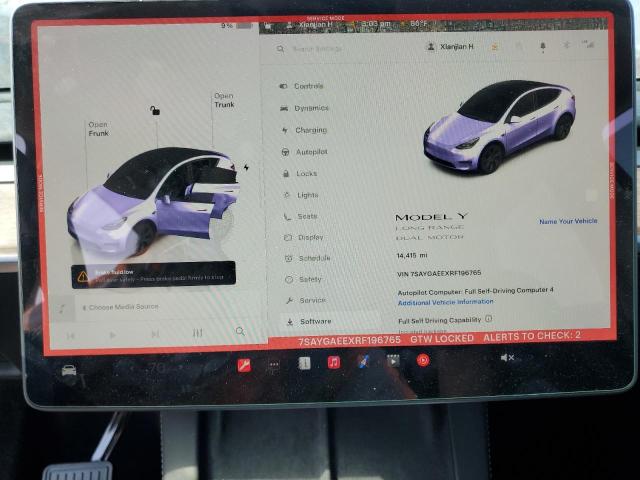Select the Service menu item
Screen dimensions: 640x480
(306, 300)
